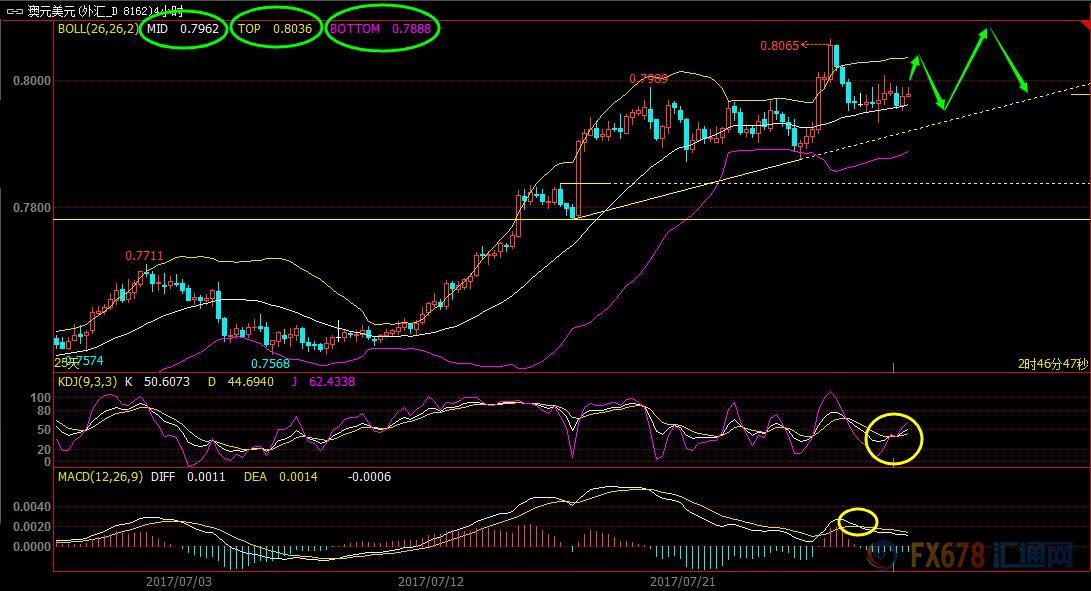
Task: Click the 0.8065 high price marker
Action: (x=780, y=45)
